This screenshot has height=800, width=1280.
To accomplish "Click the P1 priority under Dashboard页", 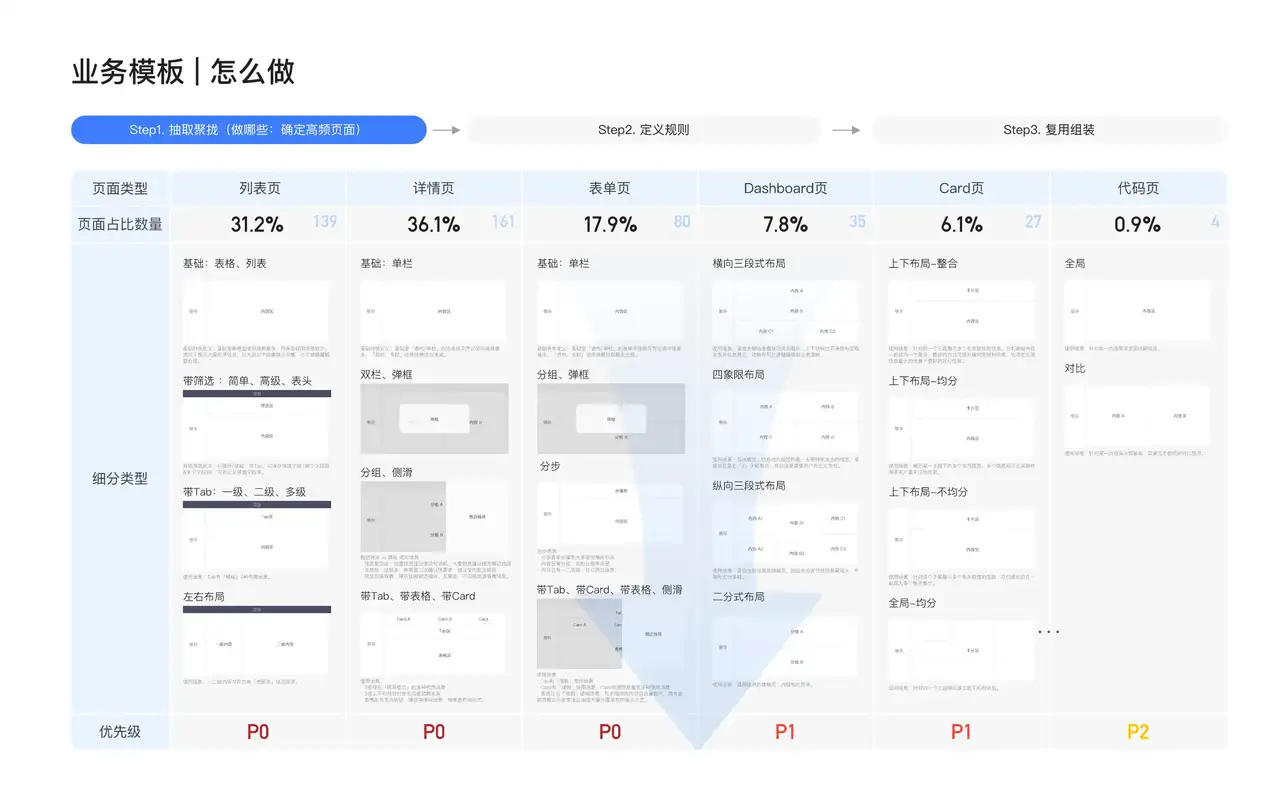I will pyautogui.click(x=785, y=732).
